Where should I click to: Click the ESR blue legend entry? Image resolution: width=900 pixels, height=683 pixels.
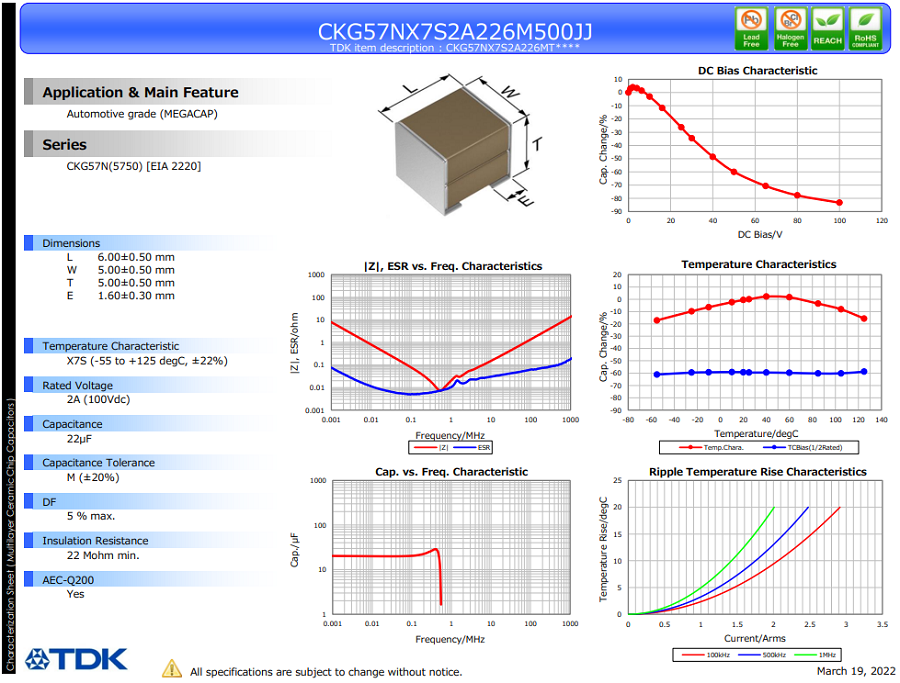pos(471,447)
